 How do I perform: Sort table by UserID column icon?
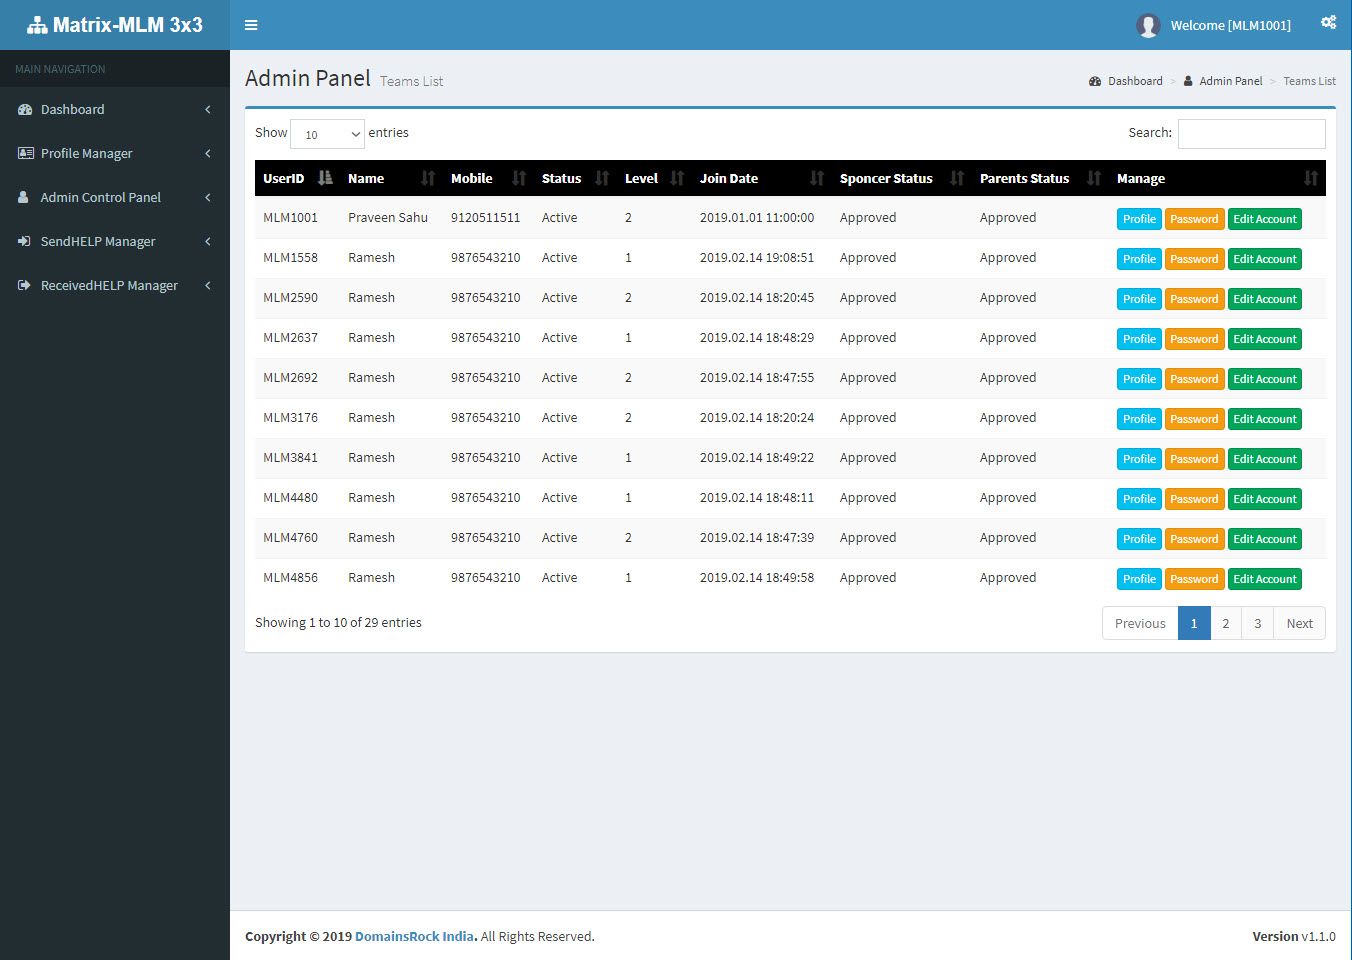325,178
